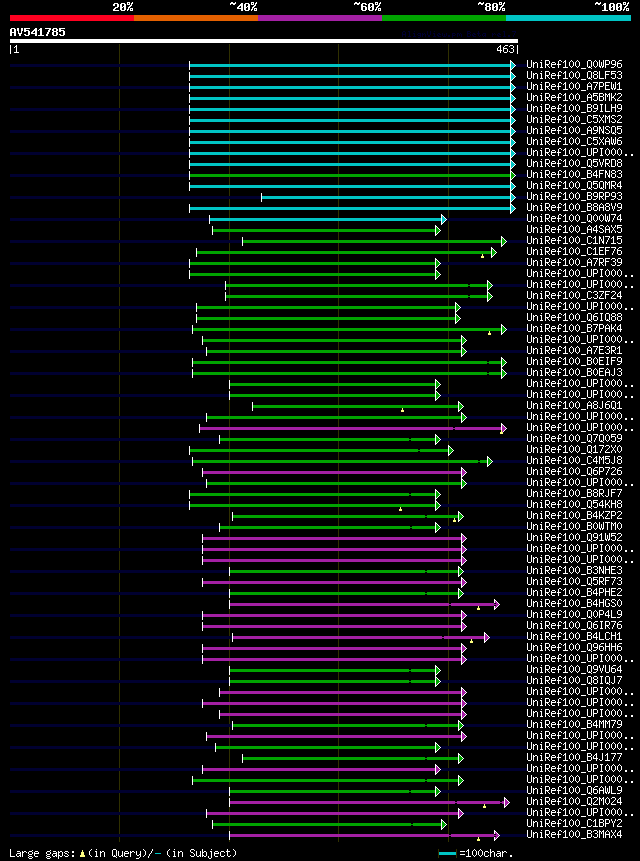
Task: Click the orange ~40% identity legend segment
Action: (x=196, y=18)
